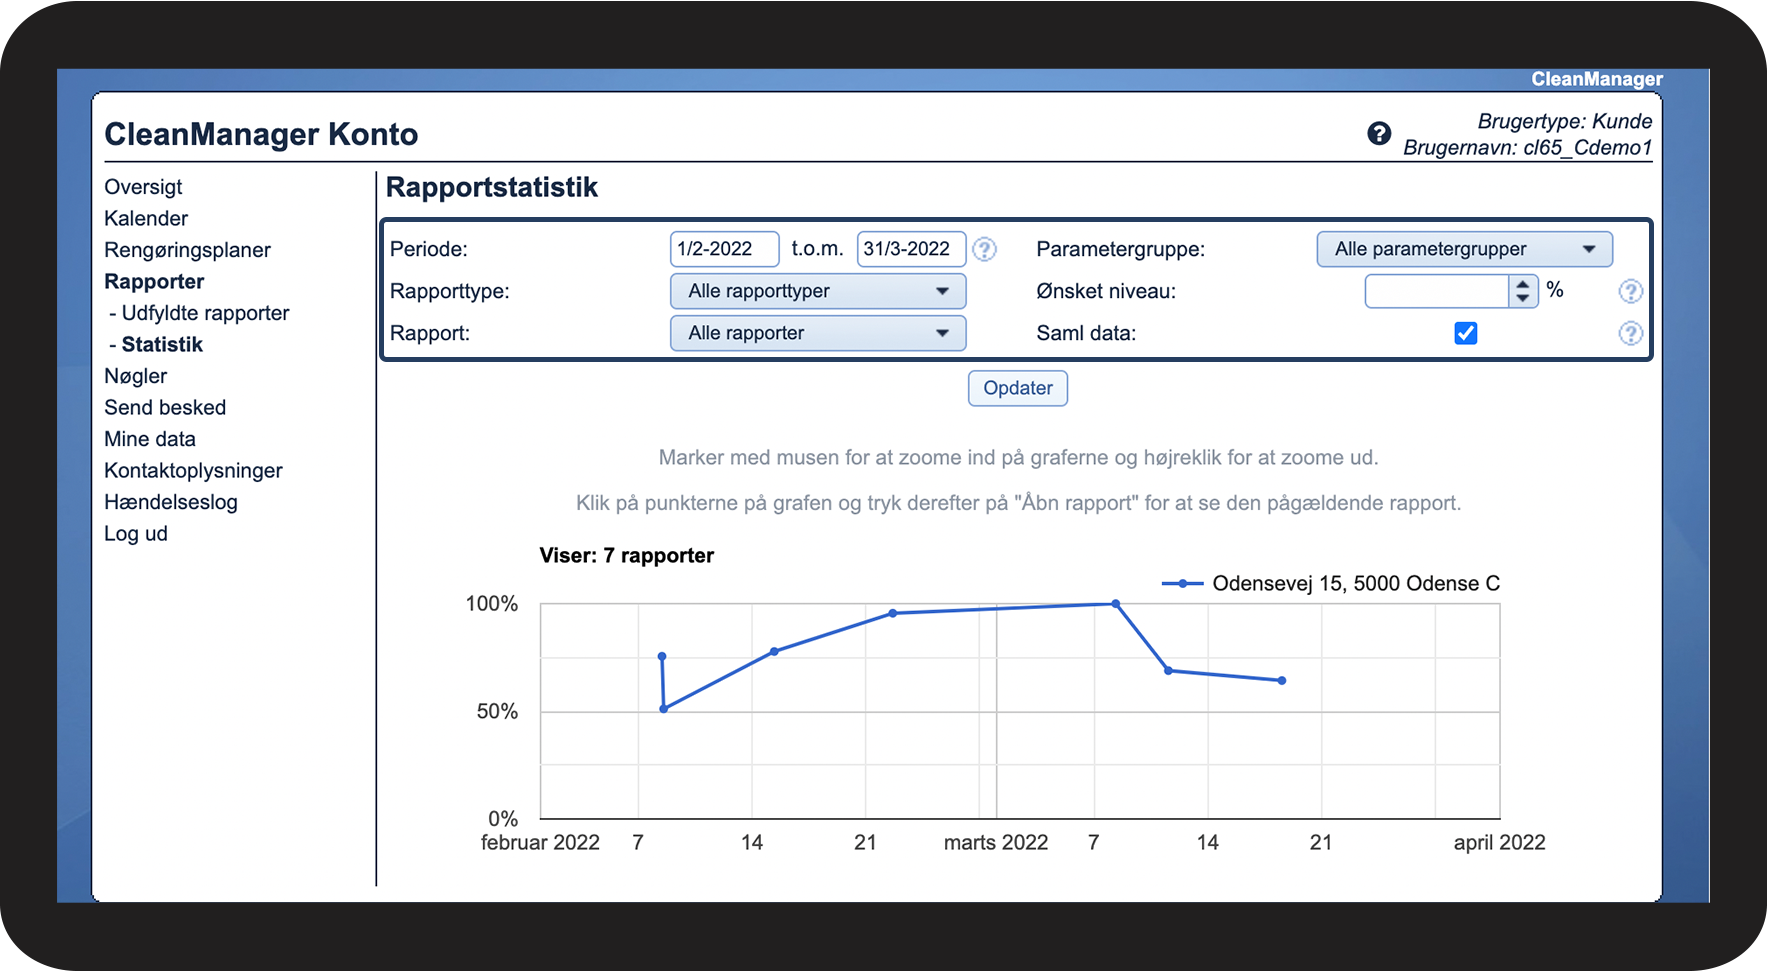The image size is (1767, 971).
Task: Open the Hændelseslog page
Action: [171, 502]
